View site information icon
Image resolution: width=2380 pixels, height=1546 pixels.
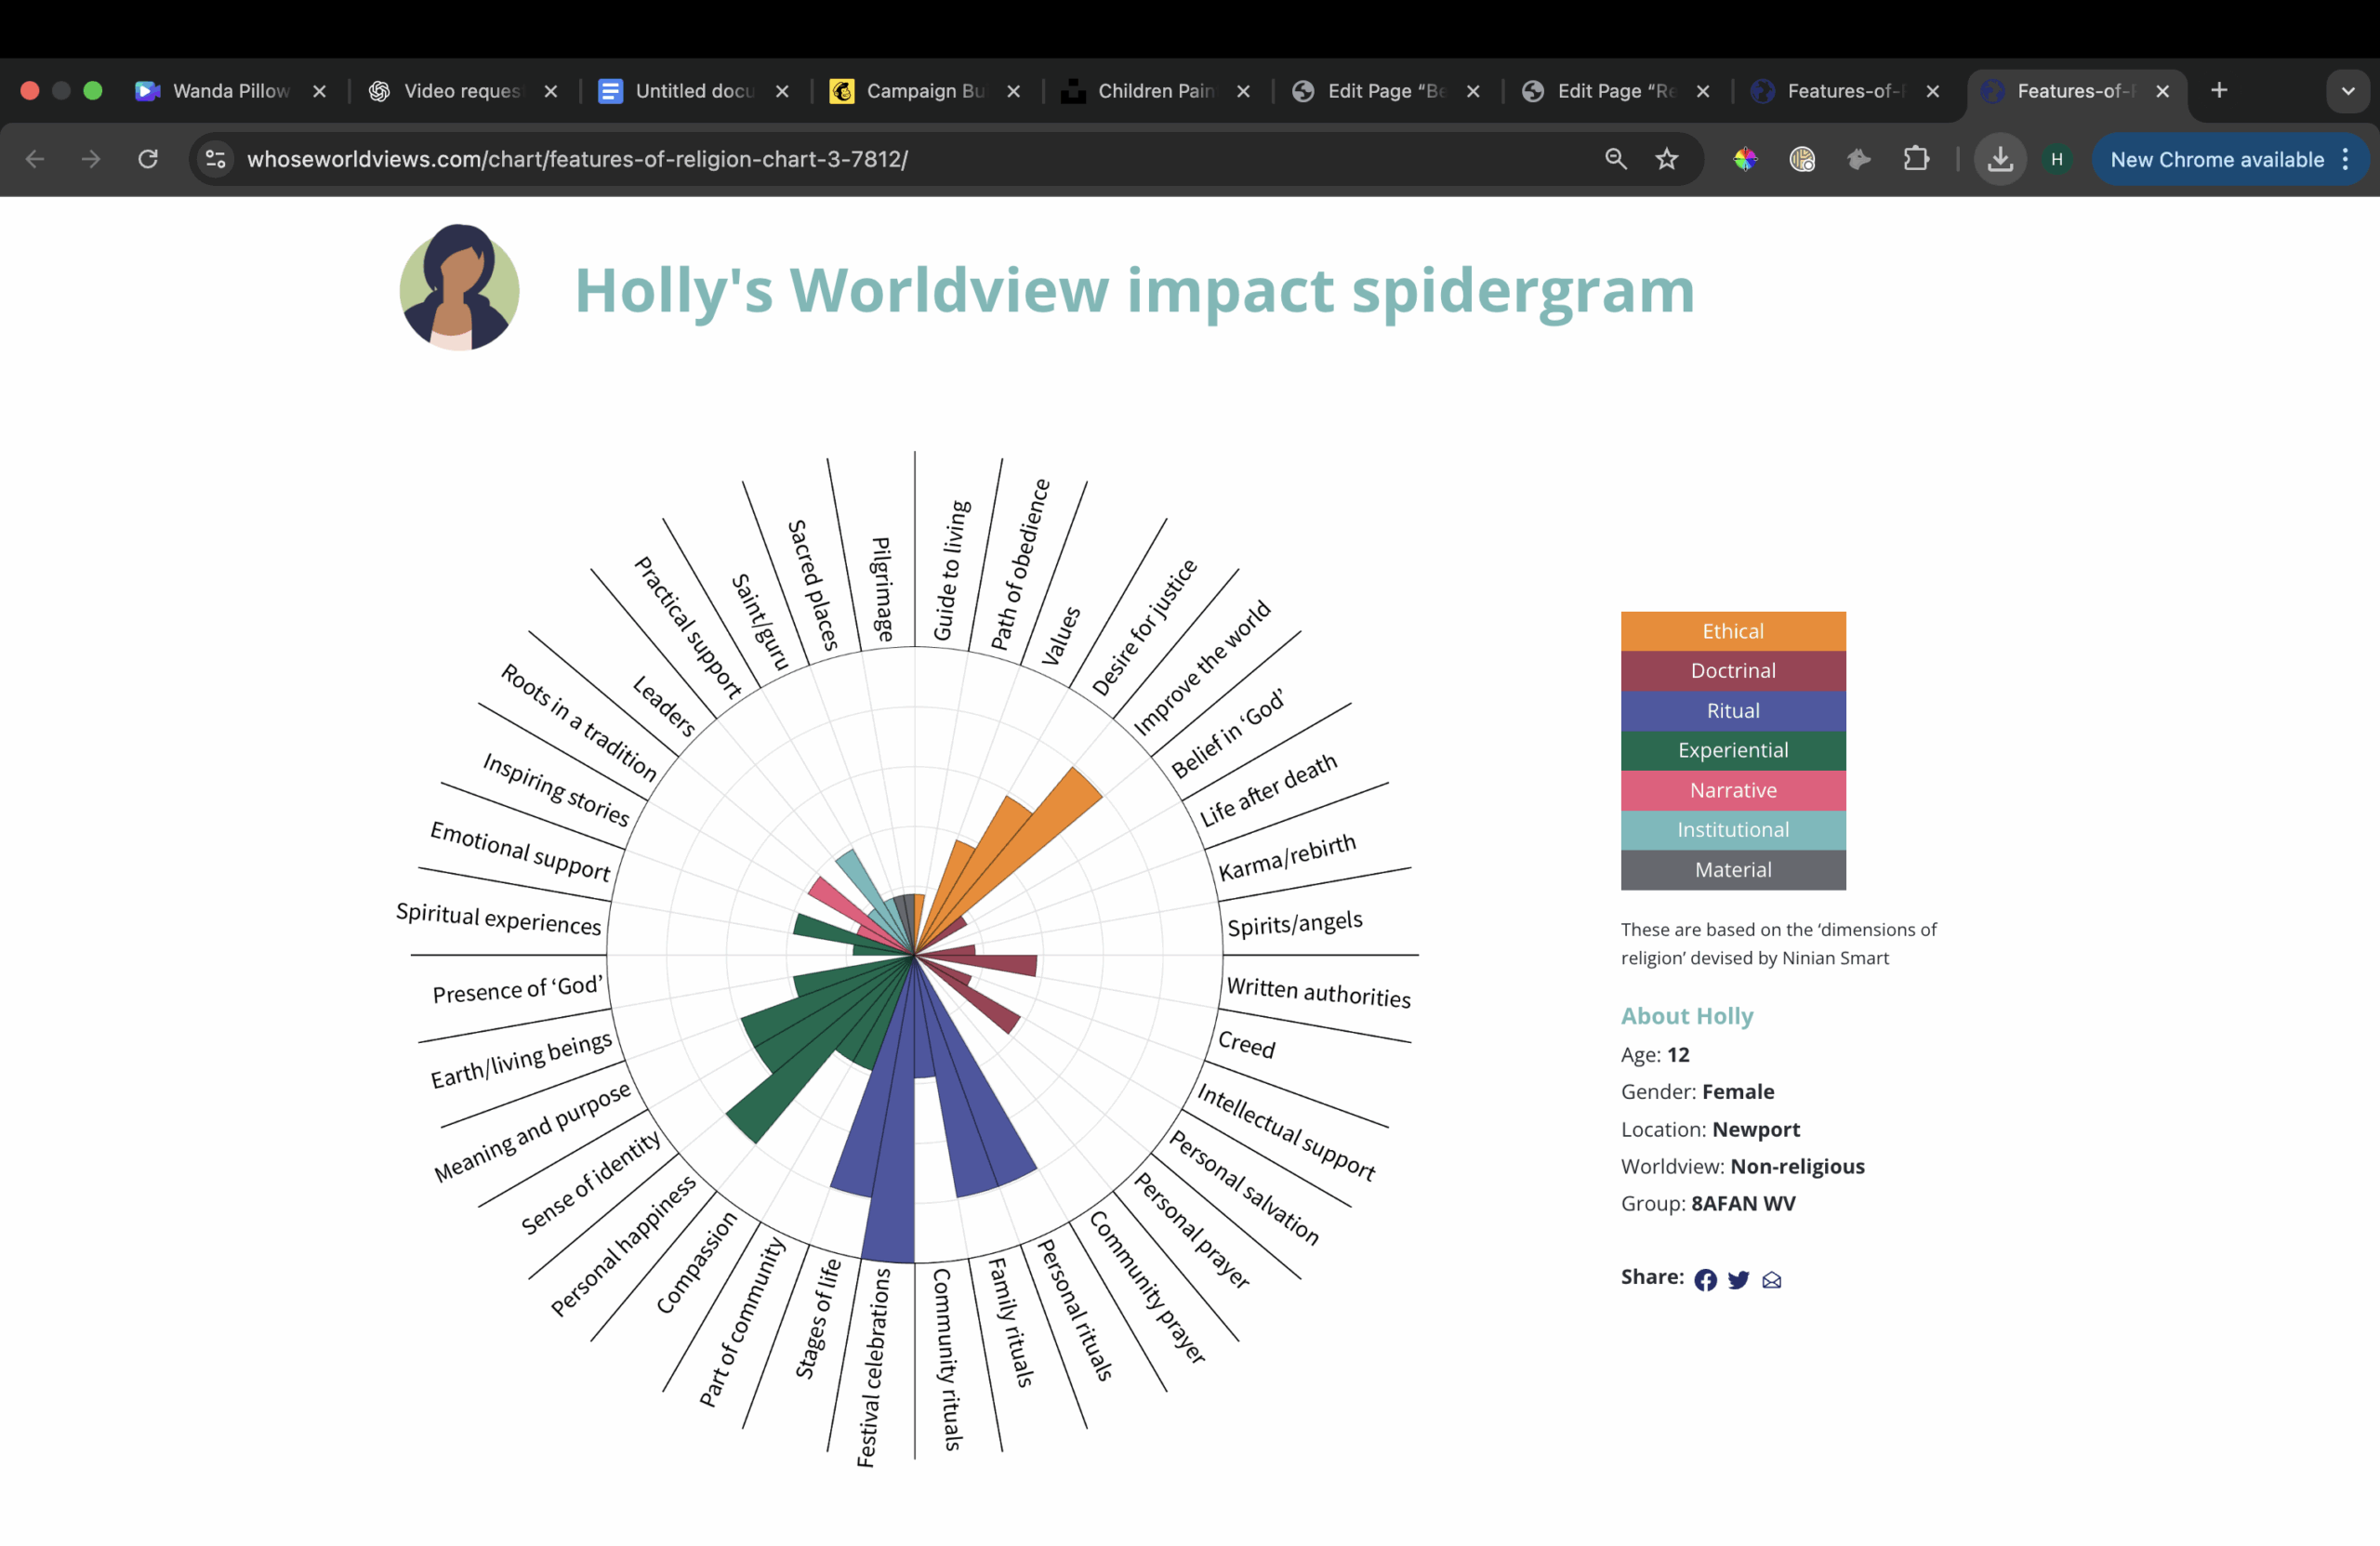tap(215, 159)
